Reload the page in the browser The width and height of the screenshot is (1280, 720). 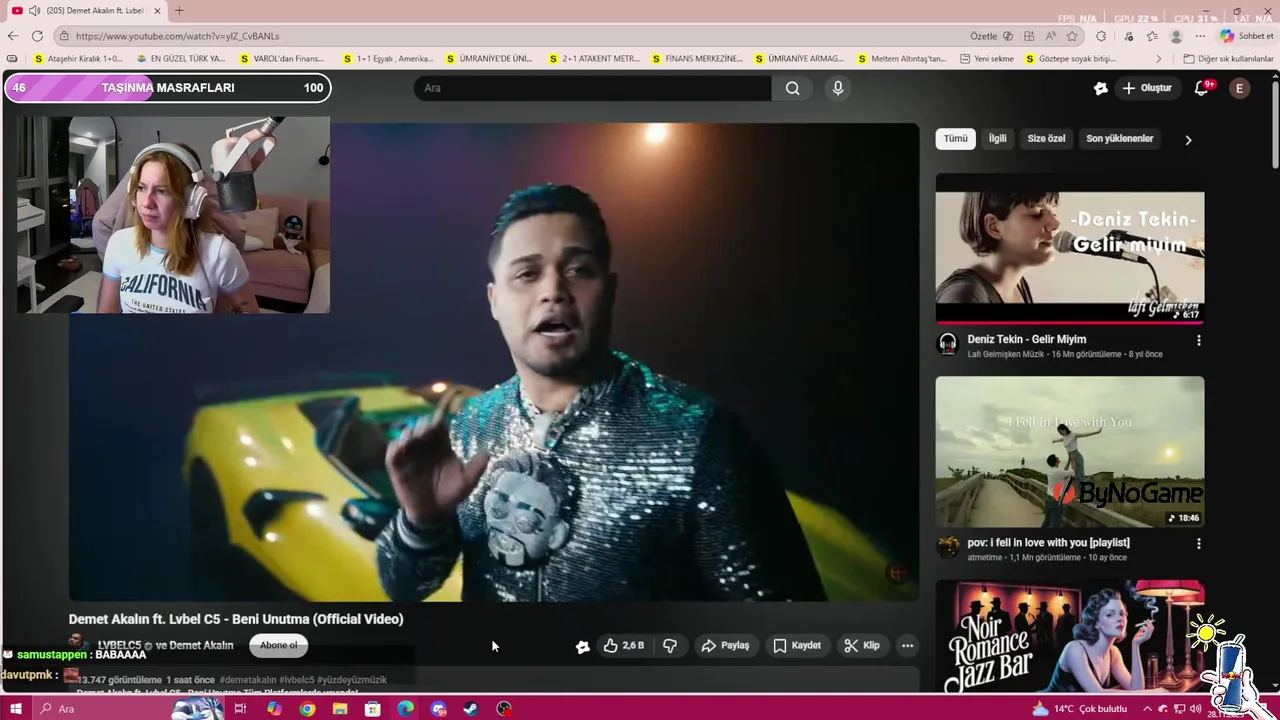click(37, 36)
